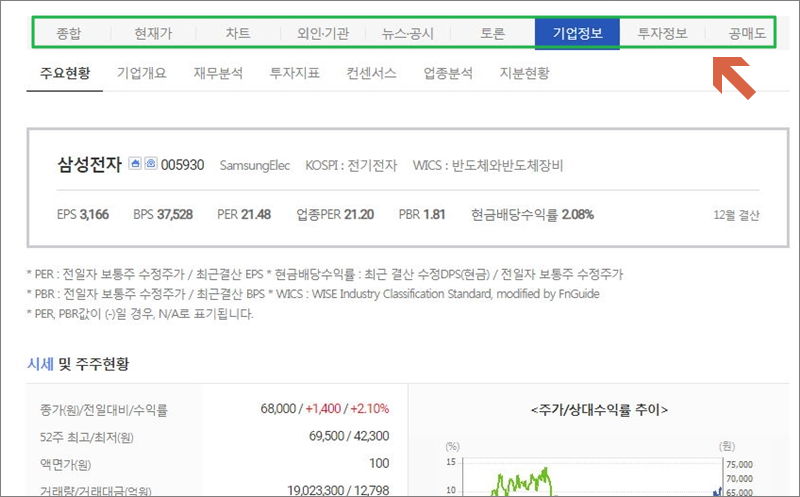The height and width of the screenshot is (497, 800).
Task: Click the 주가/상대수익률 추이 chart title
Action: (599, 409)
